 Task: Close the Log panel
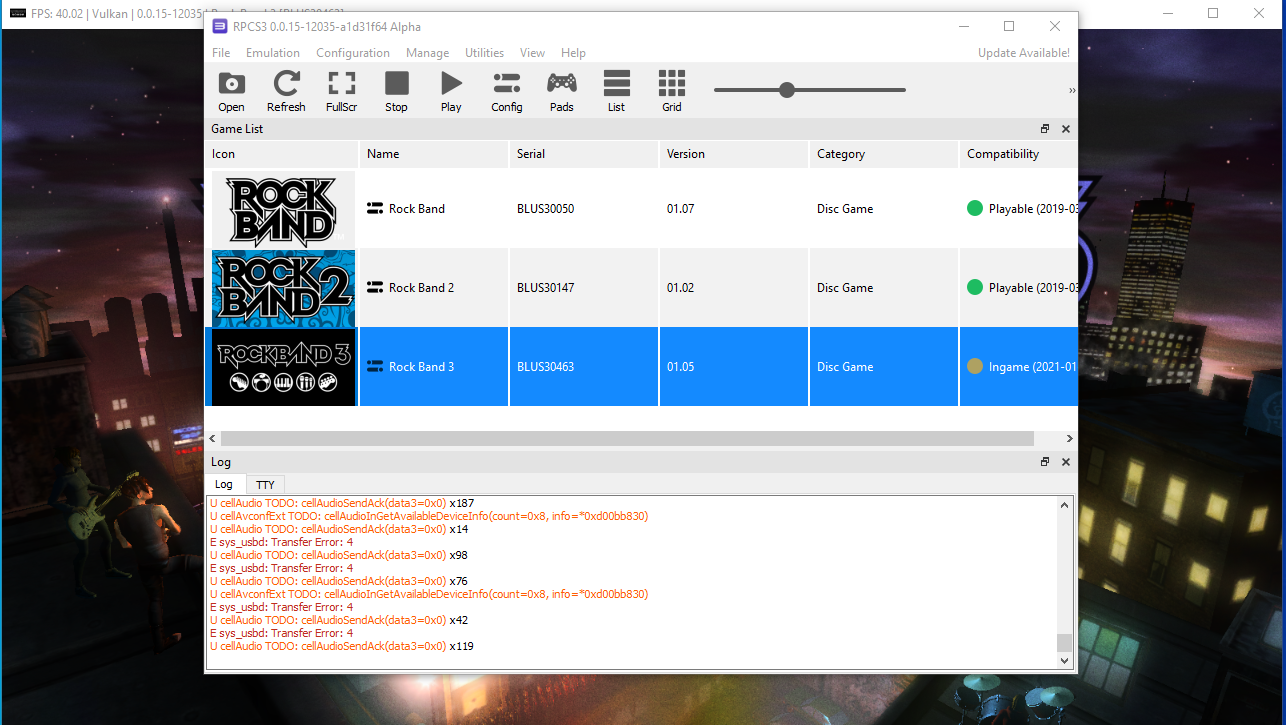point(1066,462)
